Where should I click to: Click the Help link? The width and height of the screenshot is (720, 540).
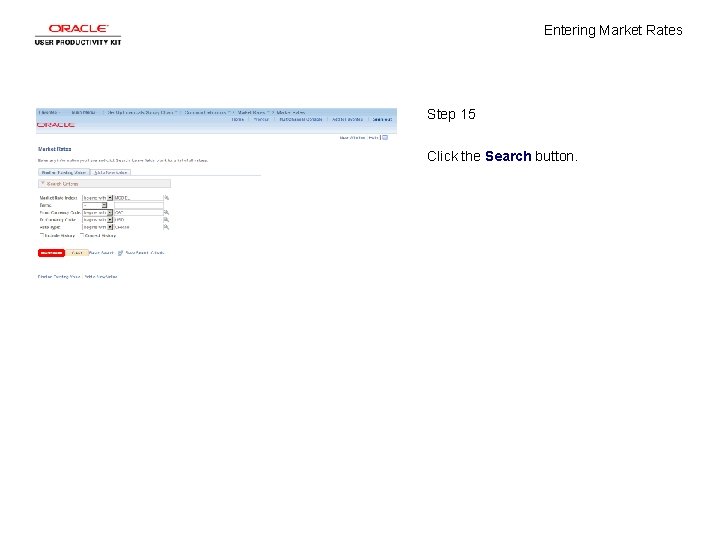373,138
